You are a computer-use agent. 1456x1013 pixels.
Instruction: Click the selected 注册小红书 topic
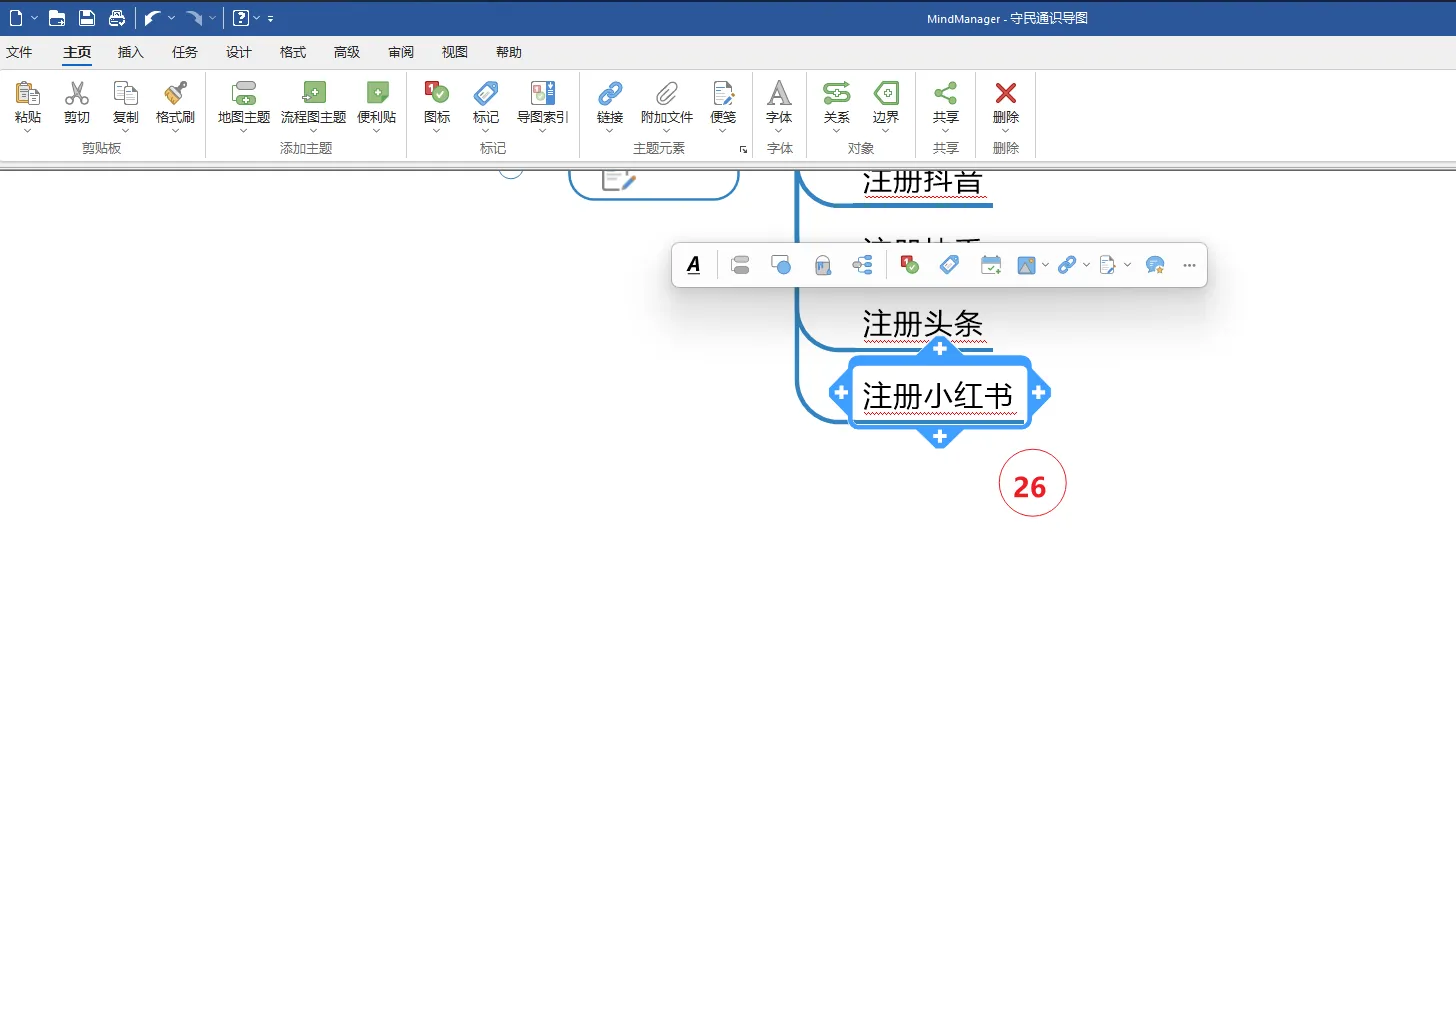[938, 395]
